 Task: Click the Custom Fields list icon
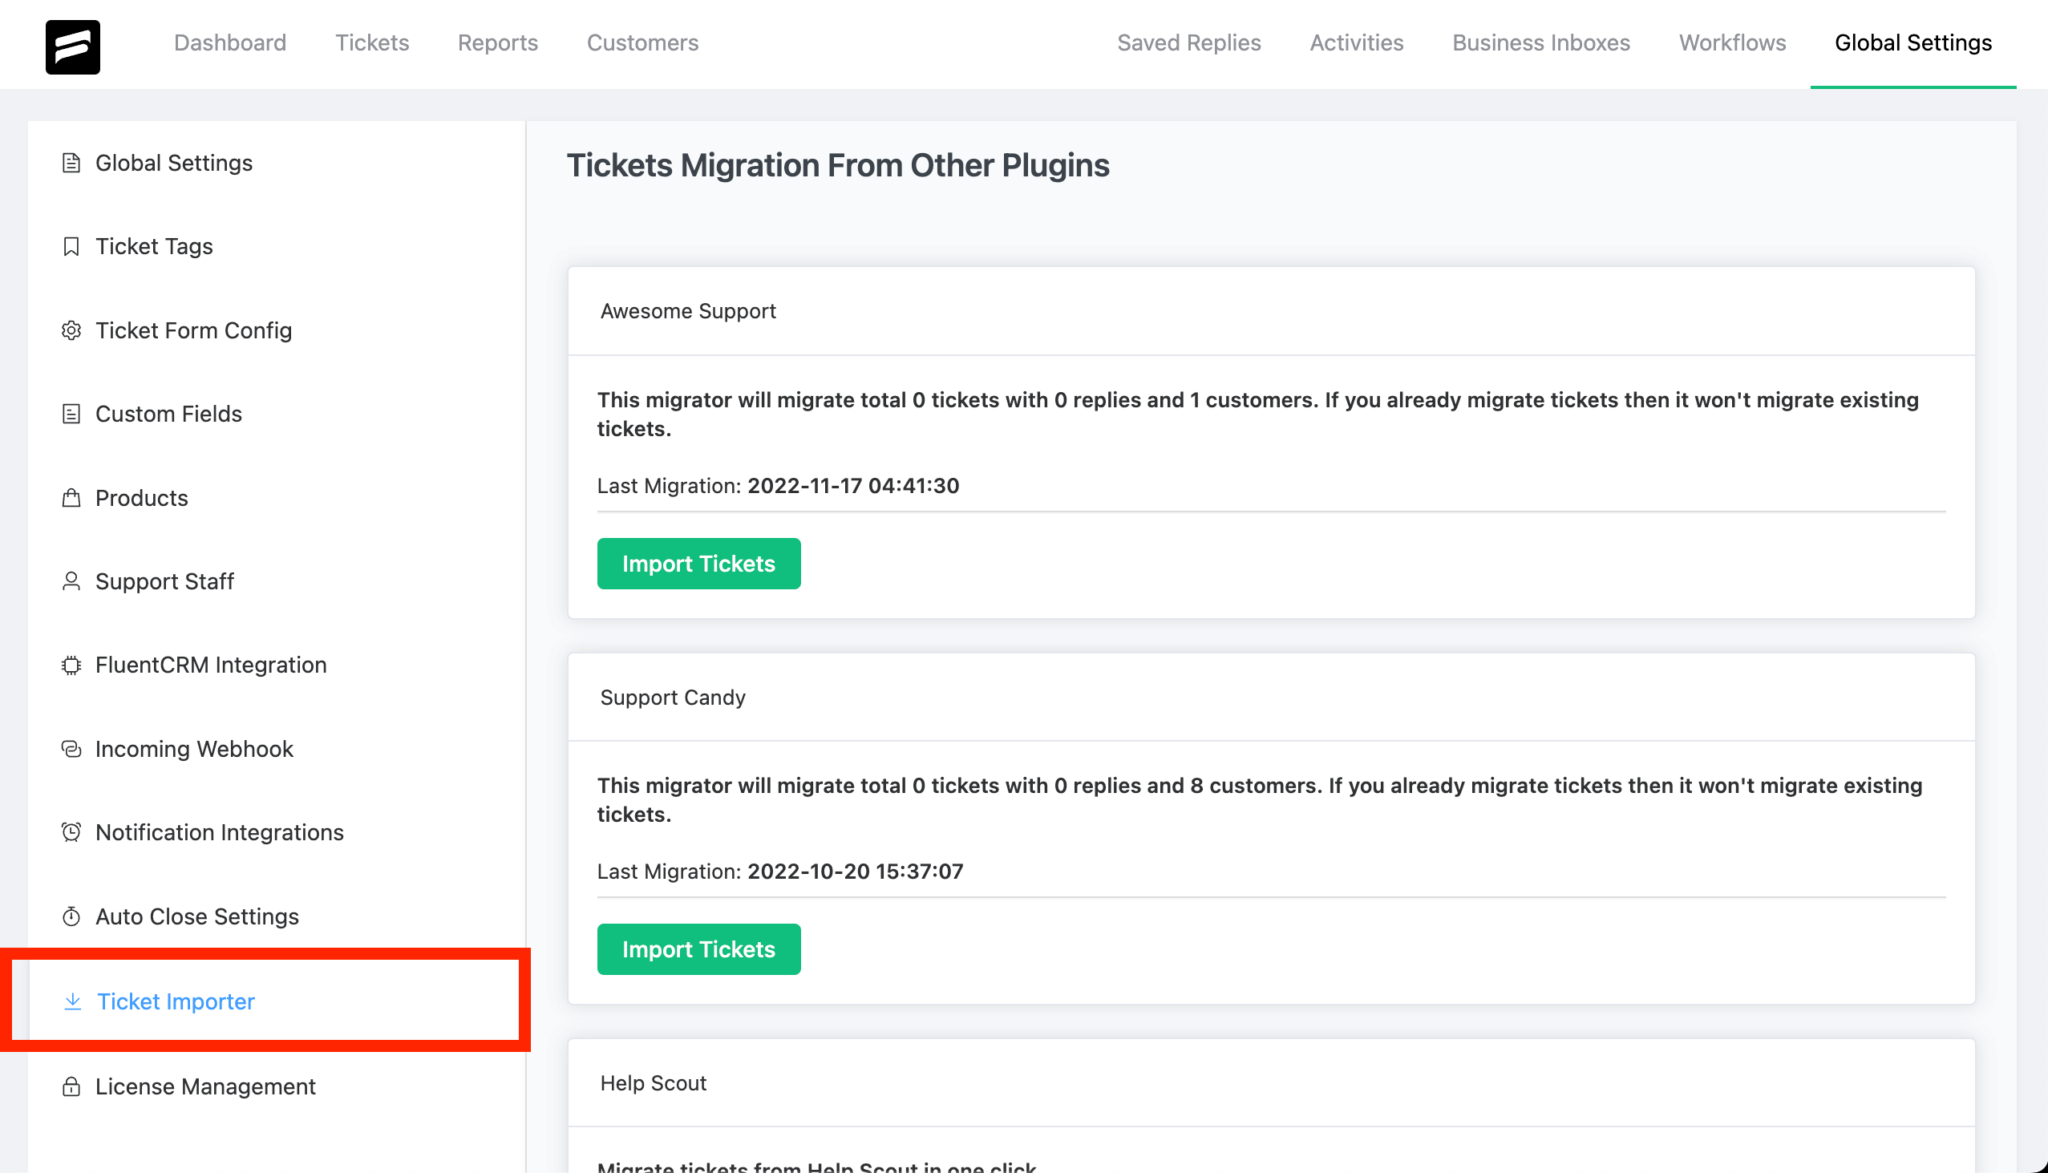tap(71, 414)
